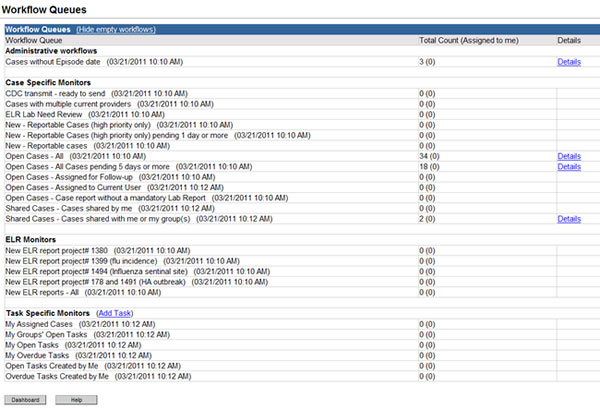Select the ELR Lab Need Review queue
Screen dimensions: 600x410
pos(44,114)
